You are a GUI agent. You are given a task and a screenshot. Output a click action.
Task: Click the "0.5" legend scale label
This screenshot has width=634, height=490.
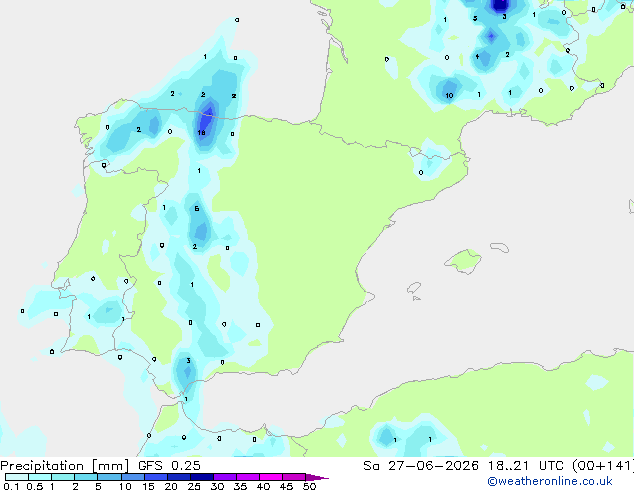tap(35, 486)
